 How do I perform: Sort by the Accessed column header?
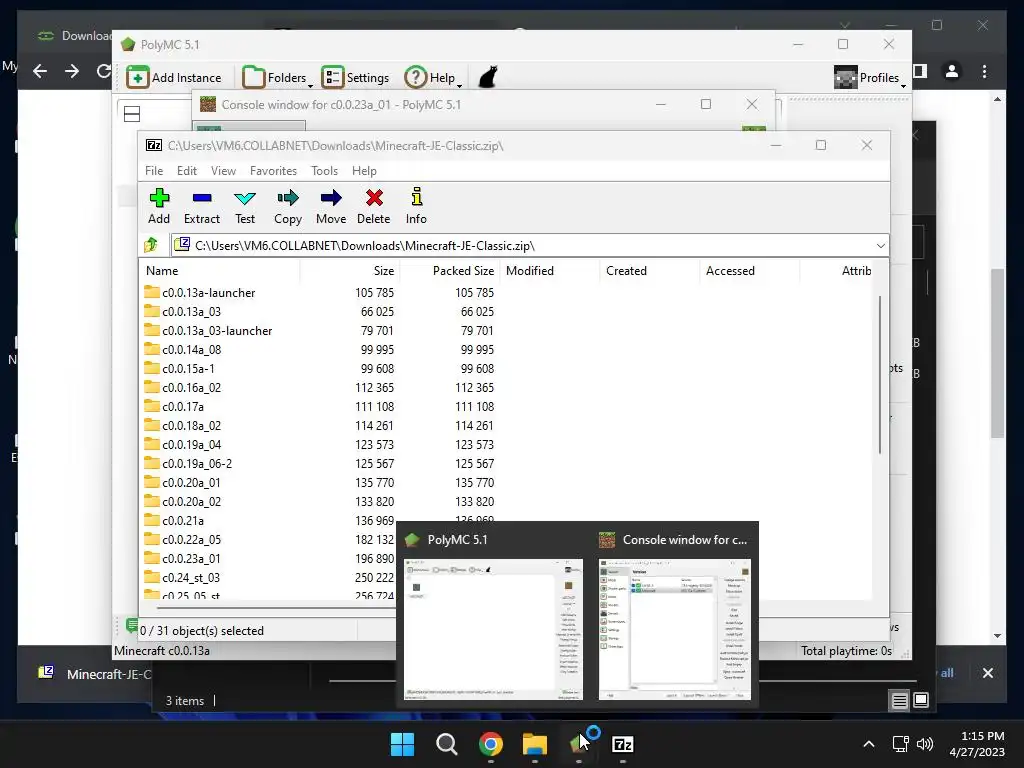[x=750, y=270]
